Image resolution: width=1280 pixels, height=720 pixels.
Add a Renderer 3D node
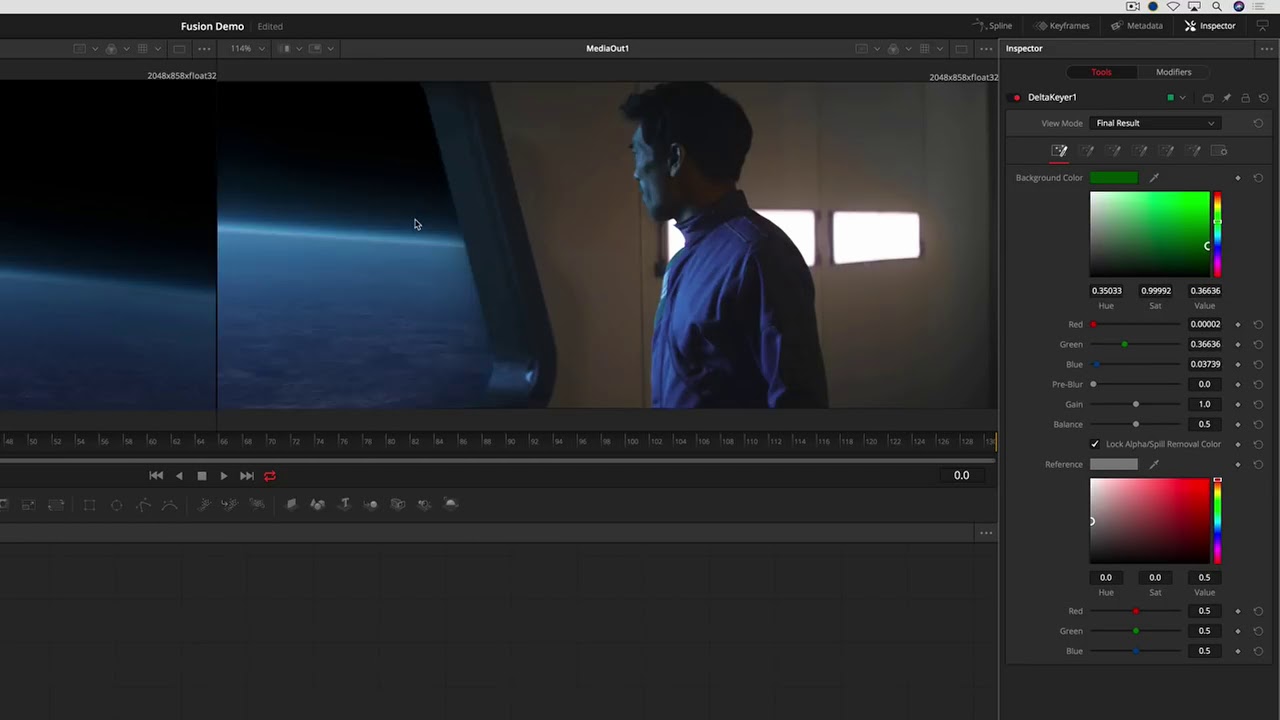click(x=451, y=505)
